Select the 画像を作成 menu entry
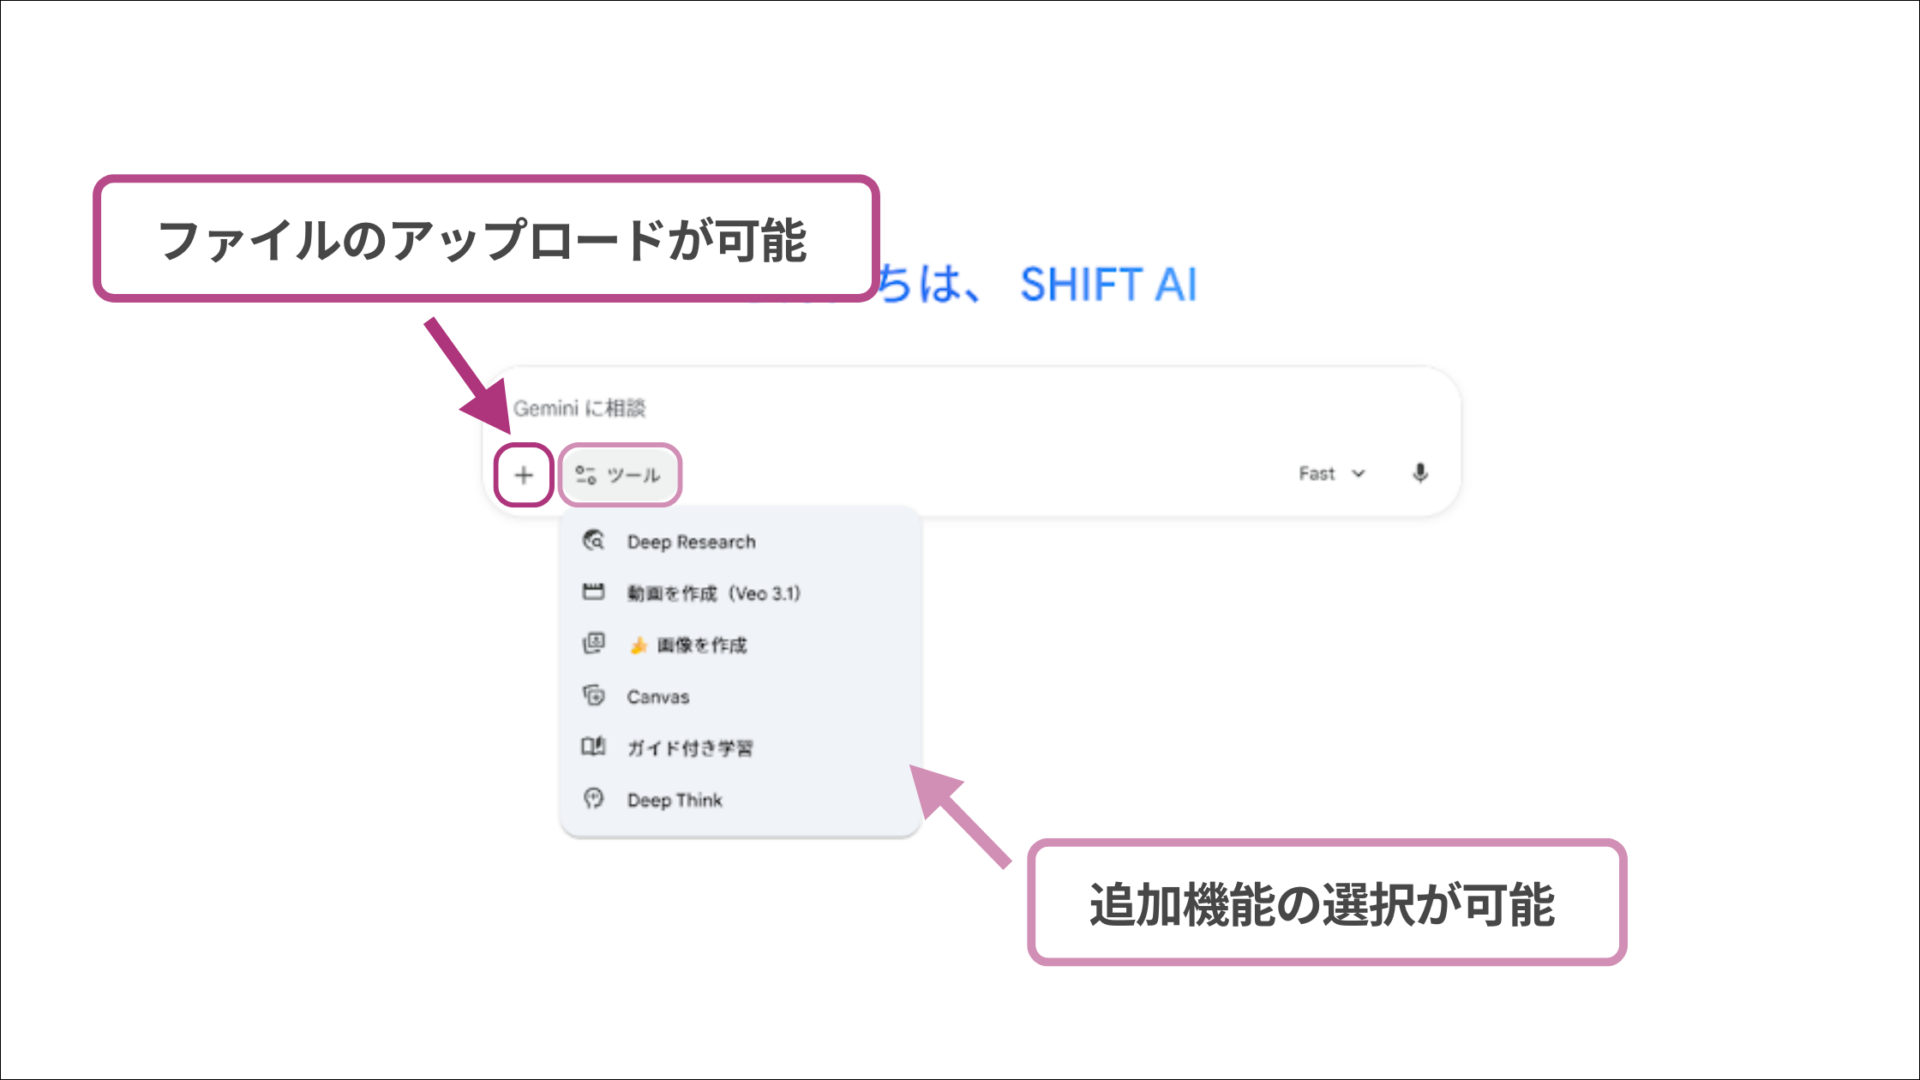Screen dimensions: 1920x1080 coord(702,645)
